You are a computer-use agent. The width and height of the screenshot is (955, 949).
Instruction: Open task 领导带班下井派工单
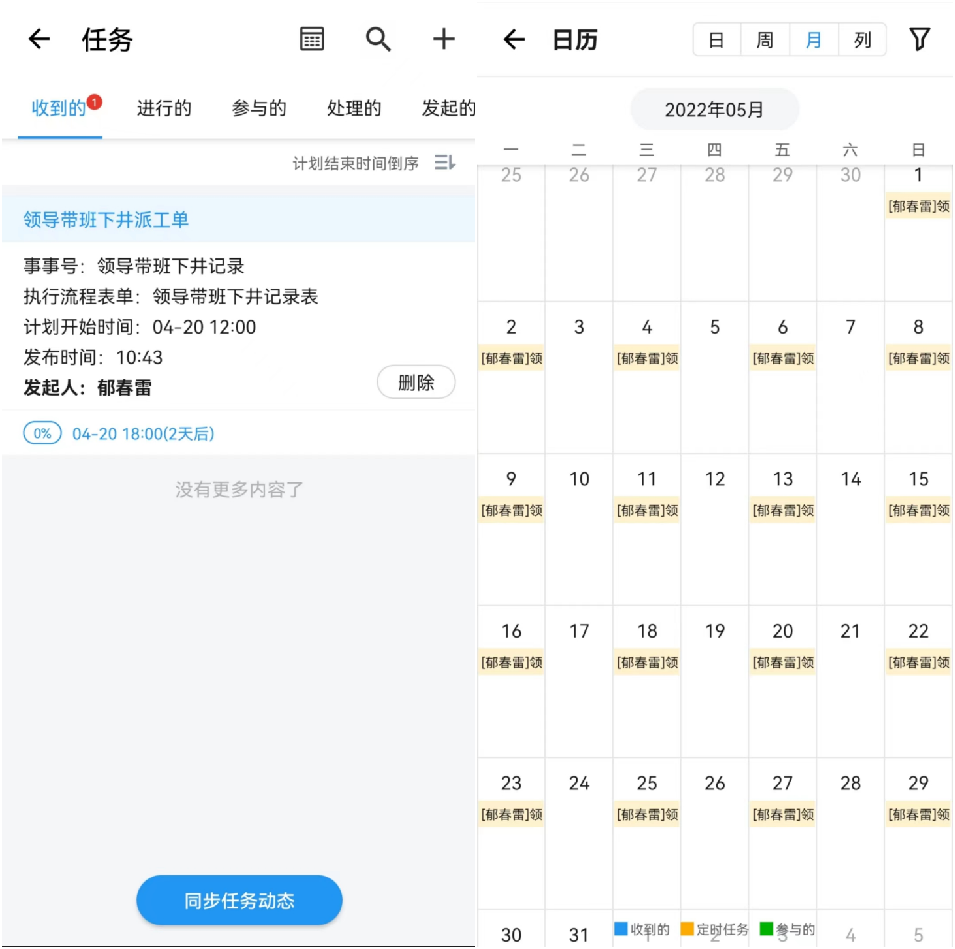(106, 220)
